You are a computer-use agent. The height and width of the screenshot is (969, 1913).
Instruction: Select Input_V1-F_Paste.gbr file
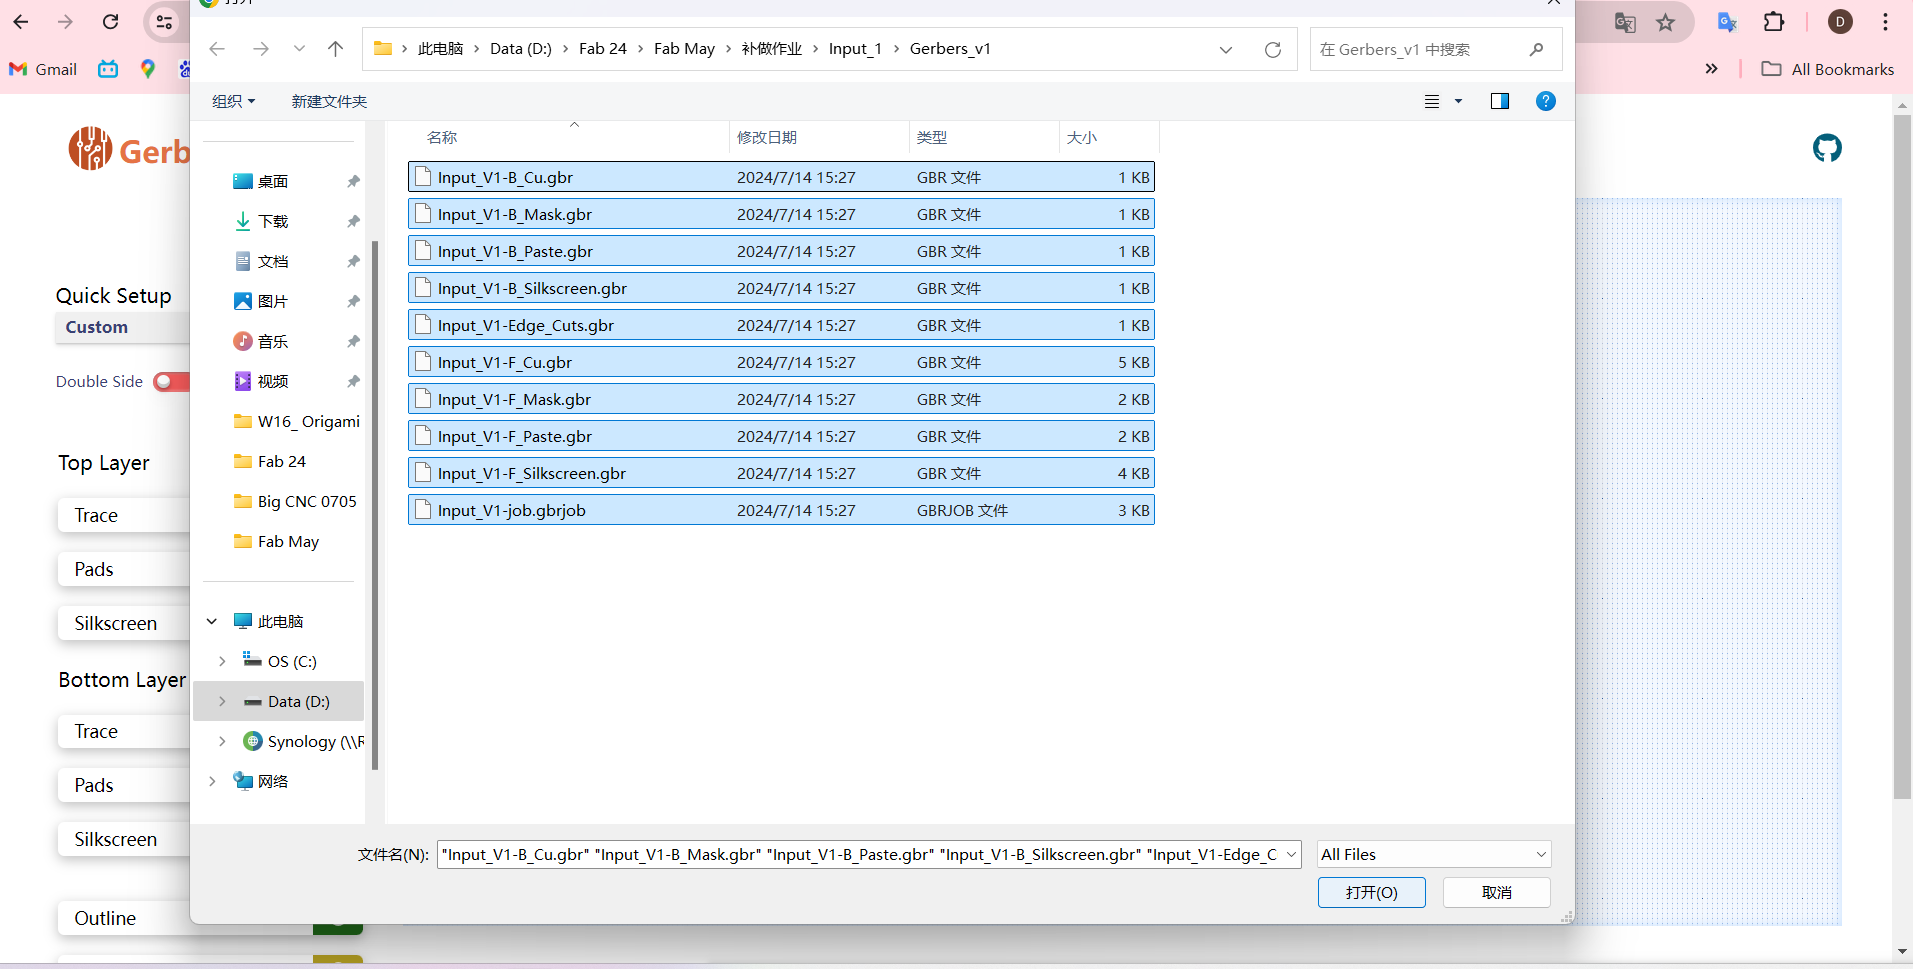click(781, 436)
